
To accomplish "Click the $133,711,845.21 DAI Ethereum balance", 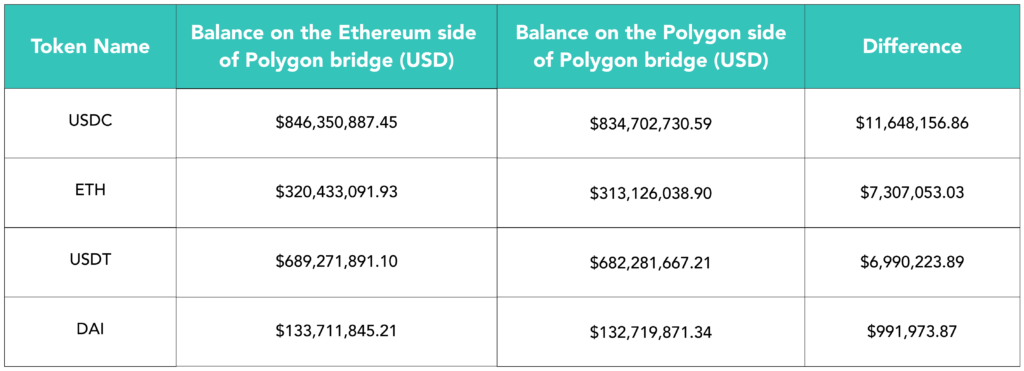I will pyautogui.click(x=336, y=331).
